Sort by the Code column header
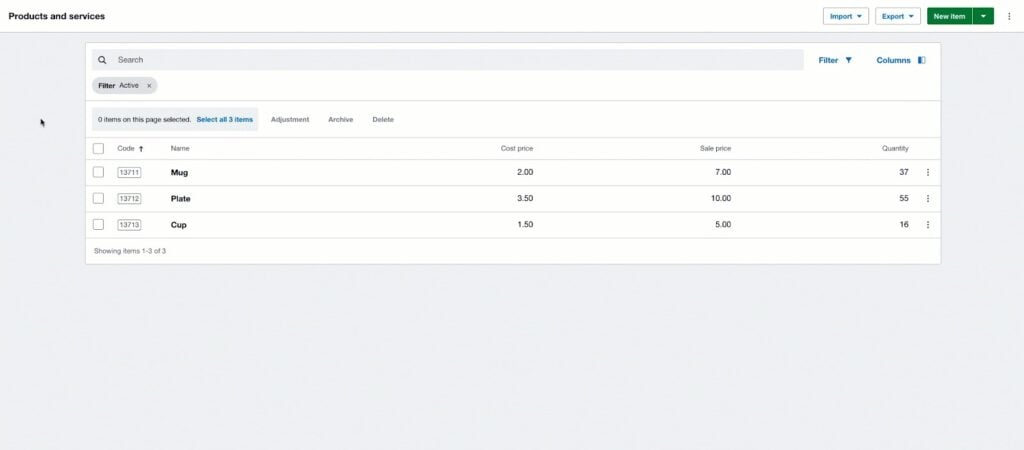Image resolution: width=1024 pixels, height=450 pixels. [x=127, y=148]
